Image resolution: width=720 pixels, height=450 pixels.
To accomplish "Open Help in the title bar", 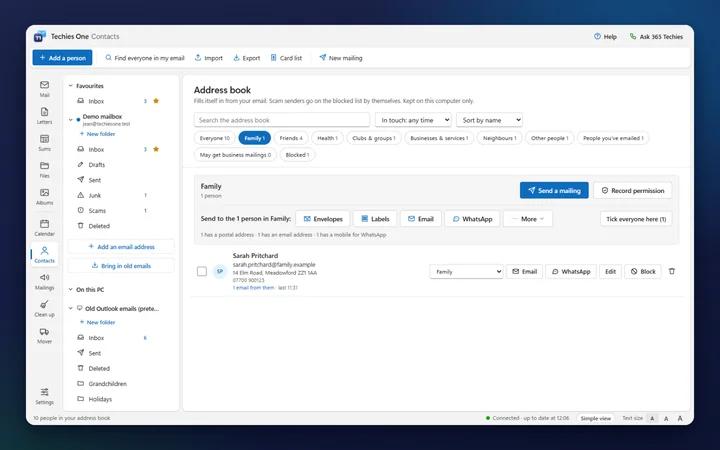I will tap(605, 37).
